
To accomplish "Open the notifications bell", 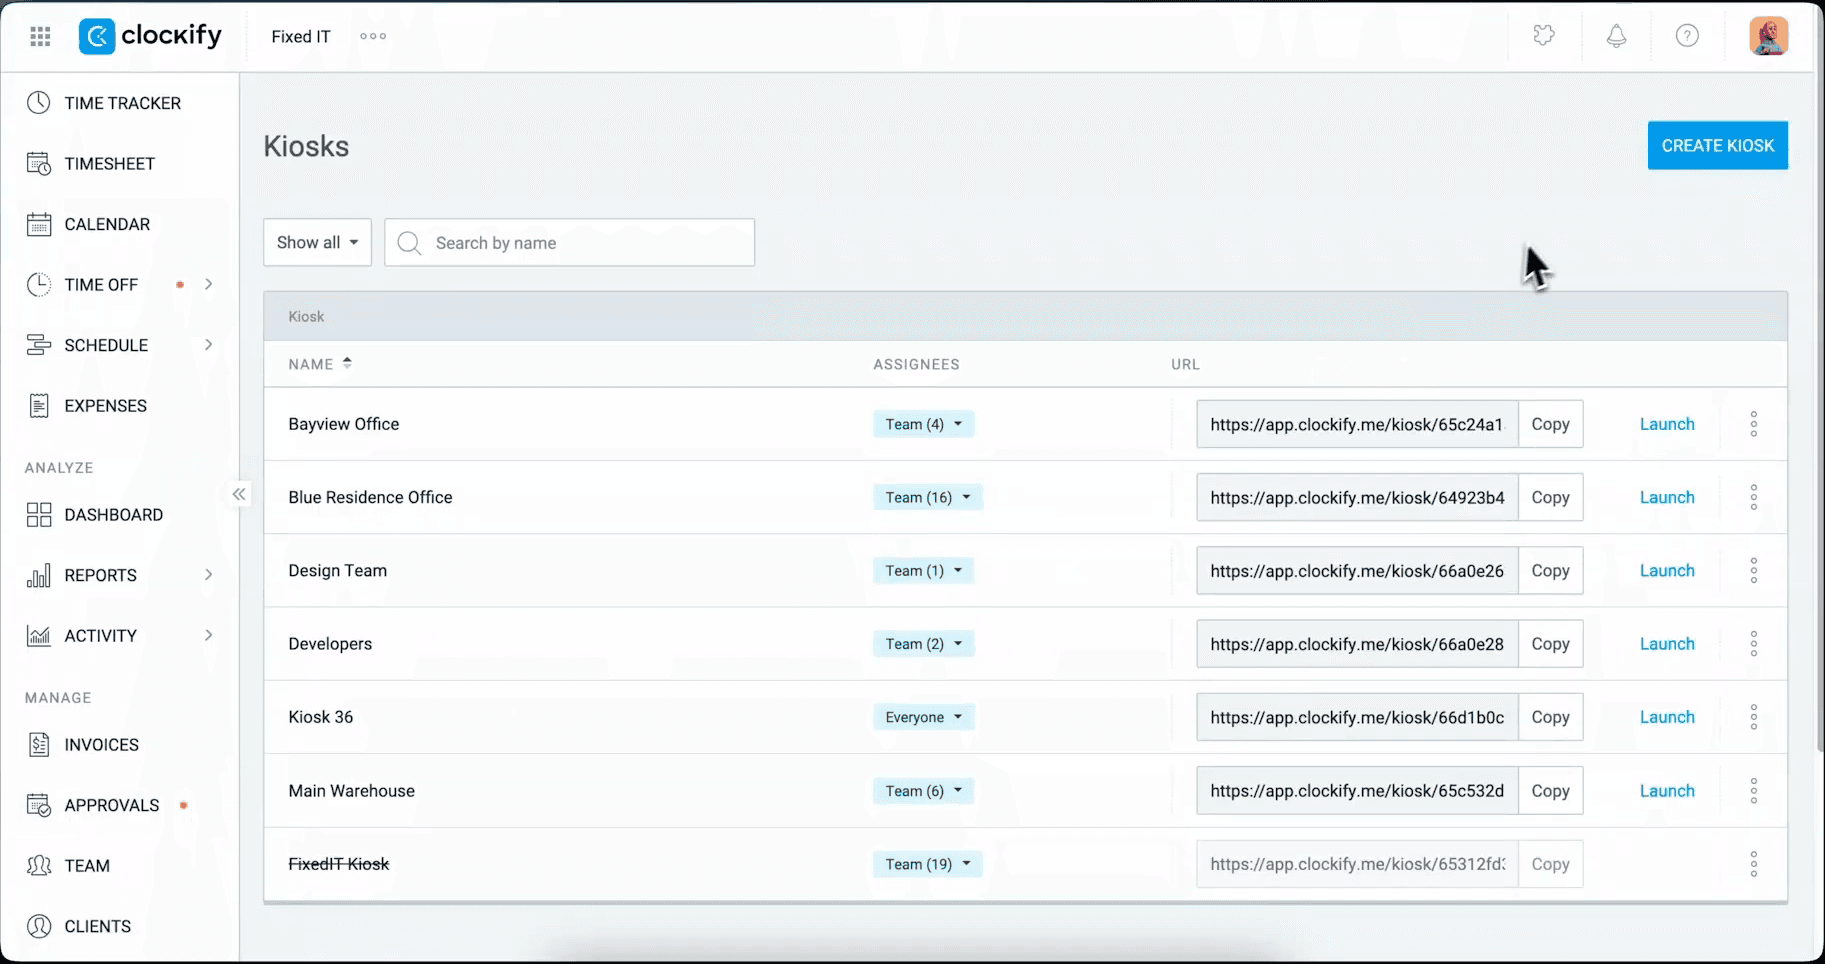I will tap(1616, 36).
